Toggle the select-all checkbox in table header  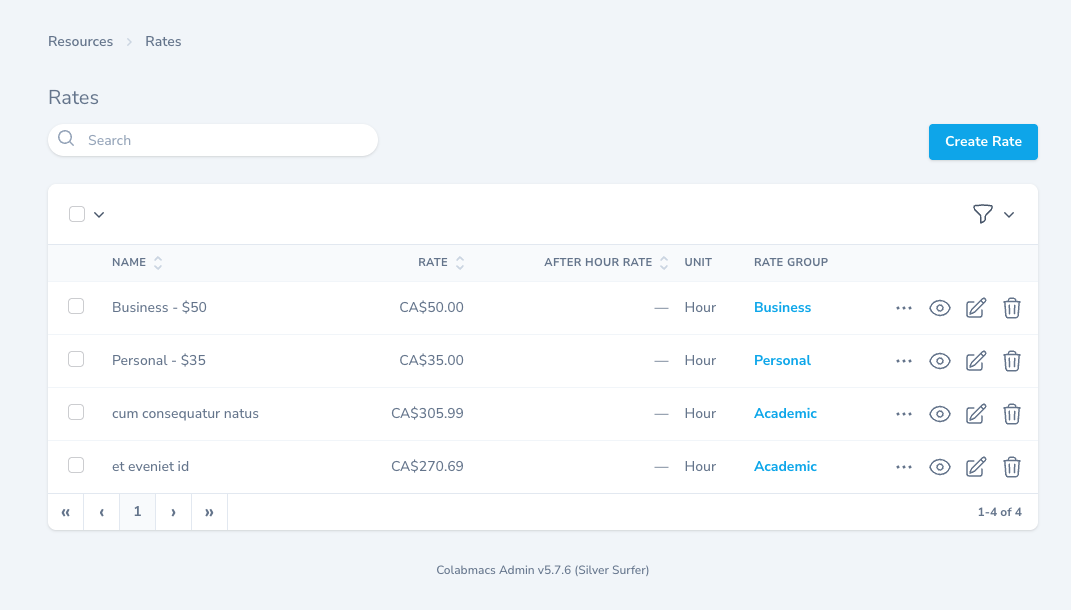click(76, 214)
